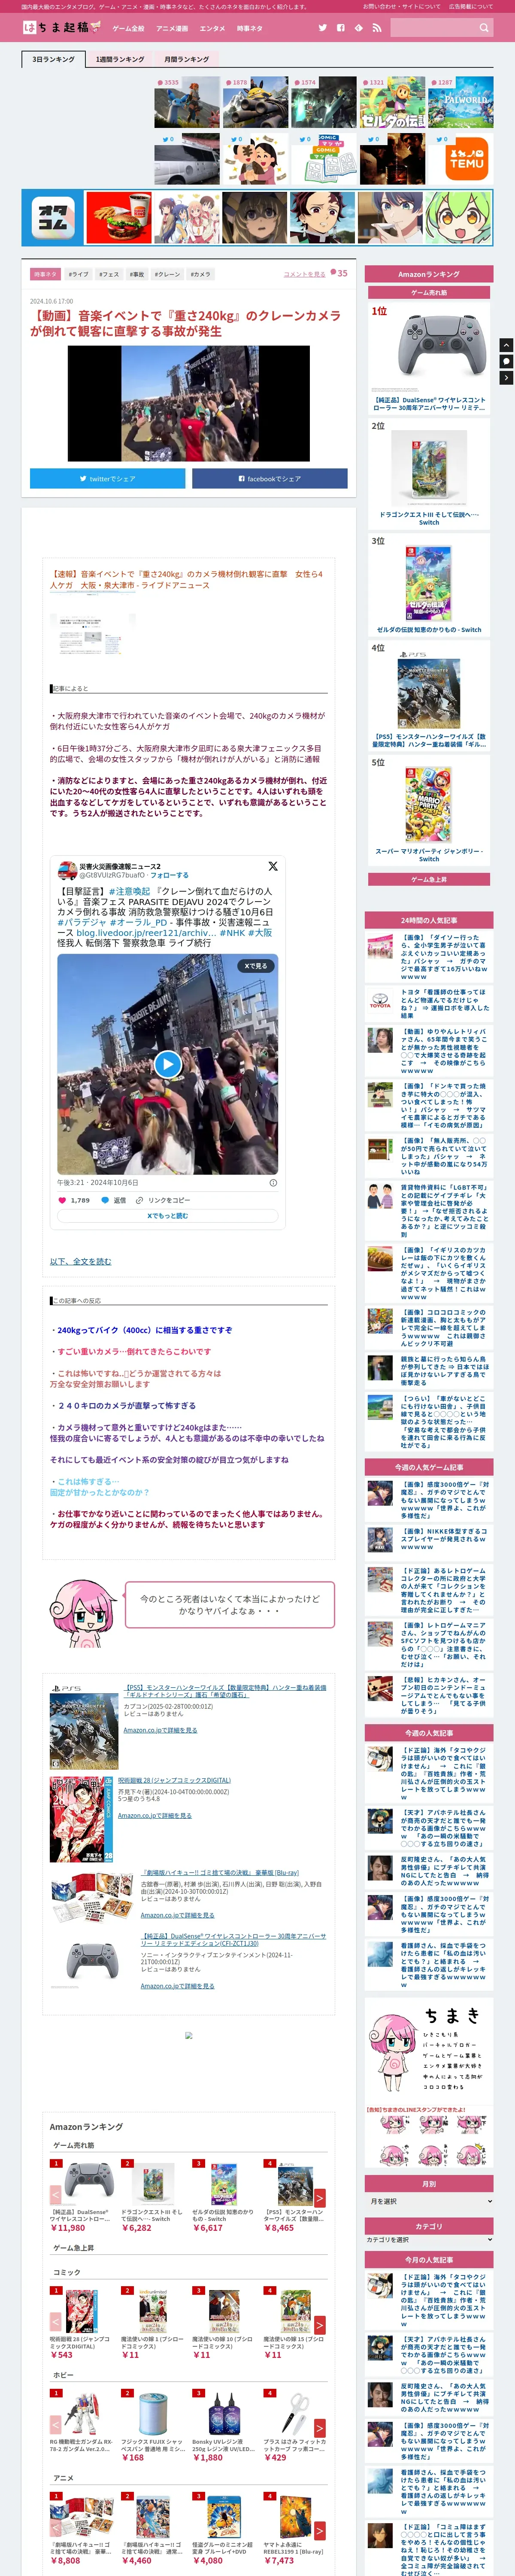Click the reply bubble on embedded tweet
Viewport: 515px width, 2576px height.
(x=105, y=1200)
